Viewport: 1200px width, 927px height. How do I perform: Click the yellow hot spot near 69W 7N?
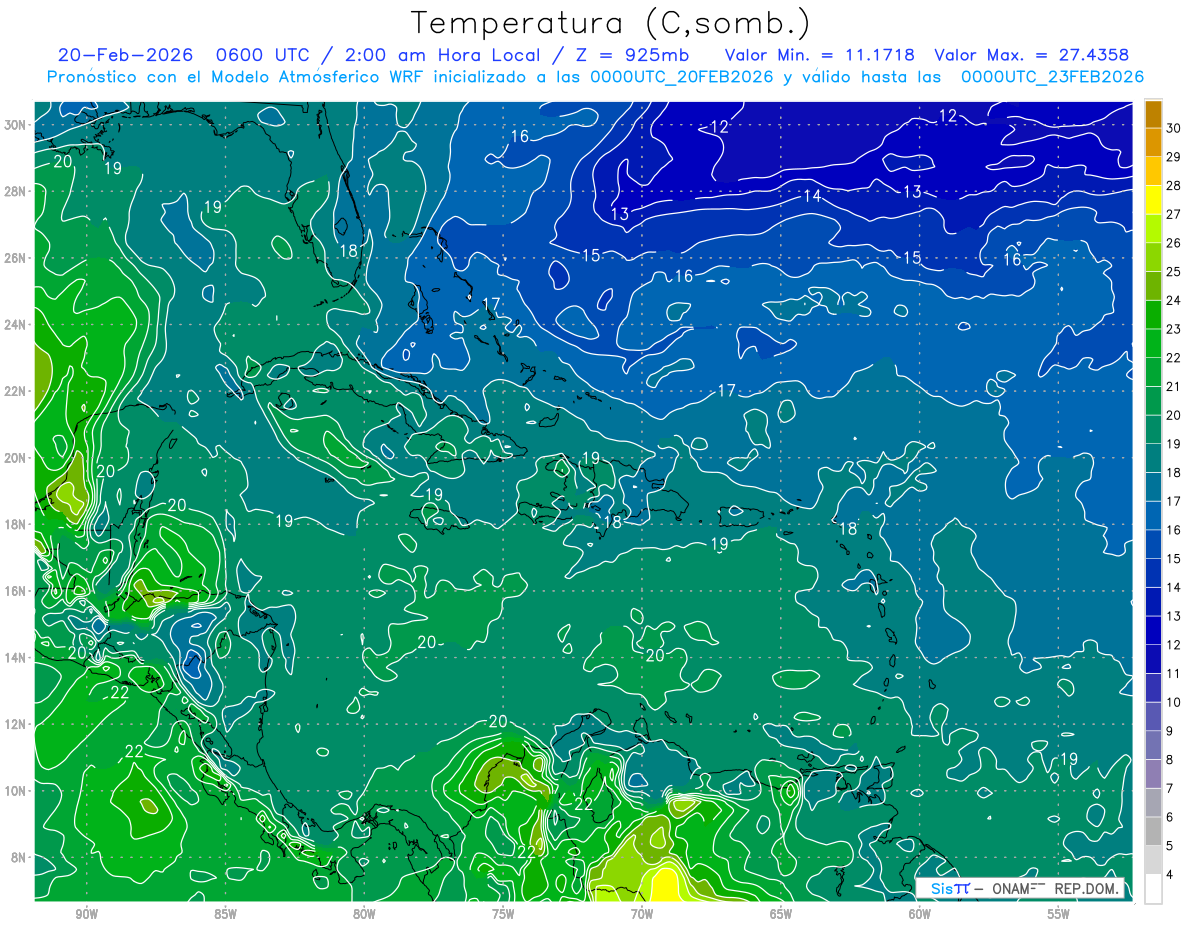(x=664, y=884)
